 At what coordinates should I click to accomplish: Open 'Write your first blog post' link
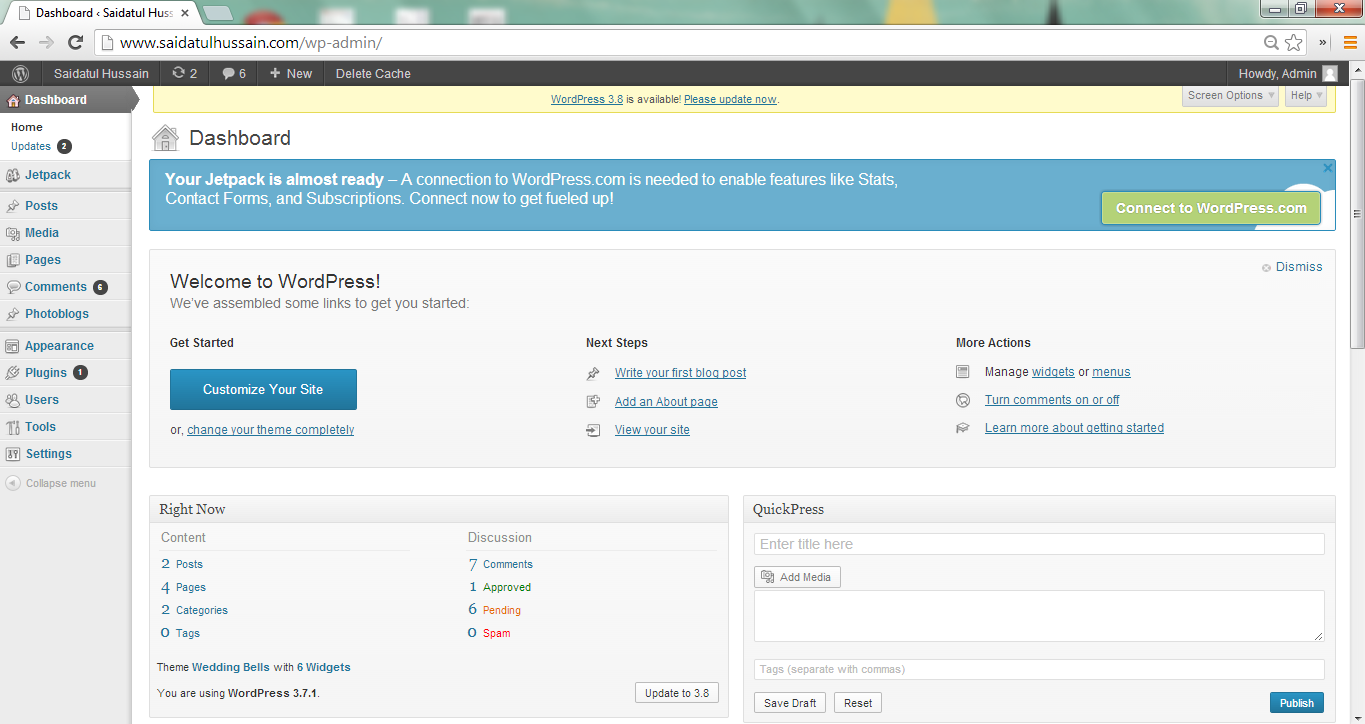click(680, 373)
